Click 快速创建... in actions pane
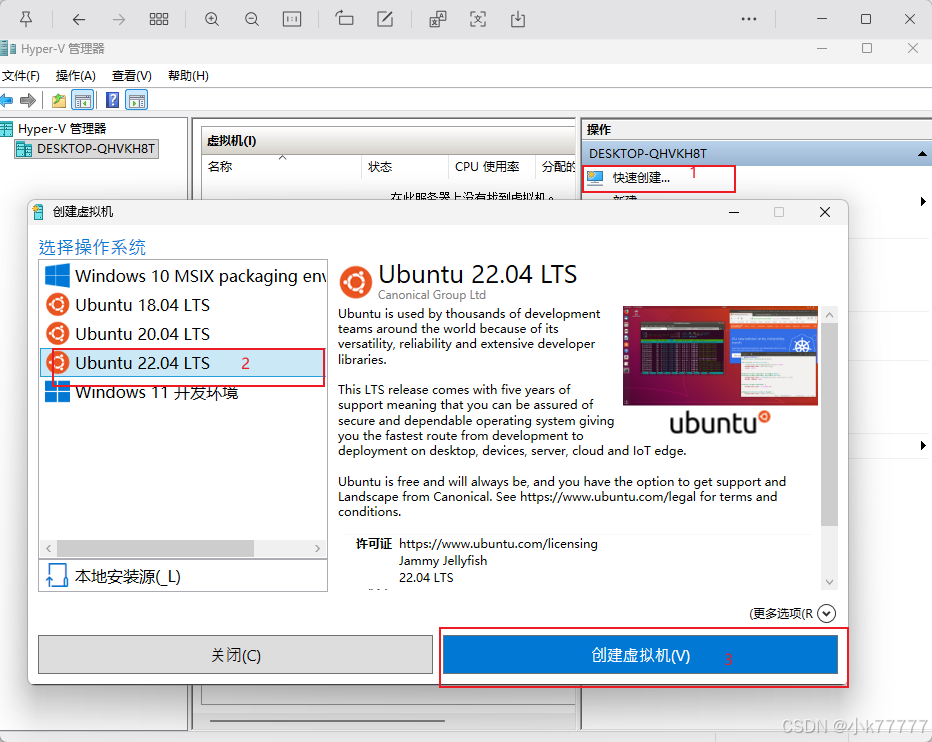 pos(641,178)
